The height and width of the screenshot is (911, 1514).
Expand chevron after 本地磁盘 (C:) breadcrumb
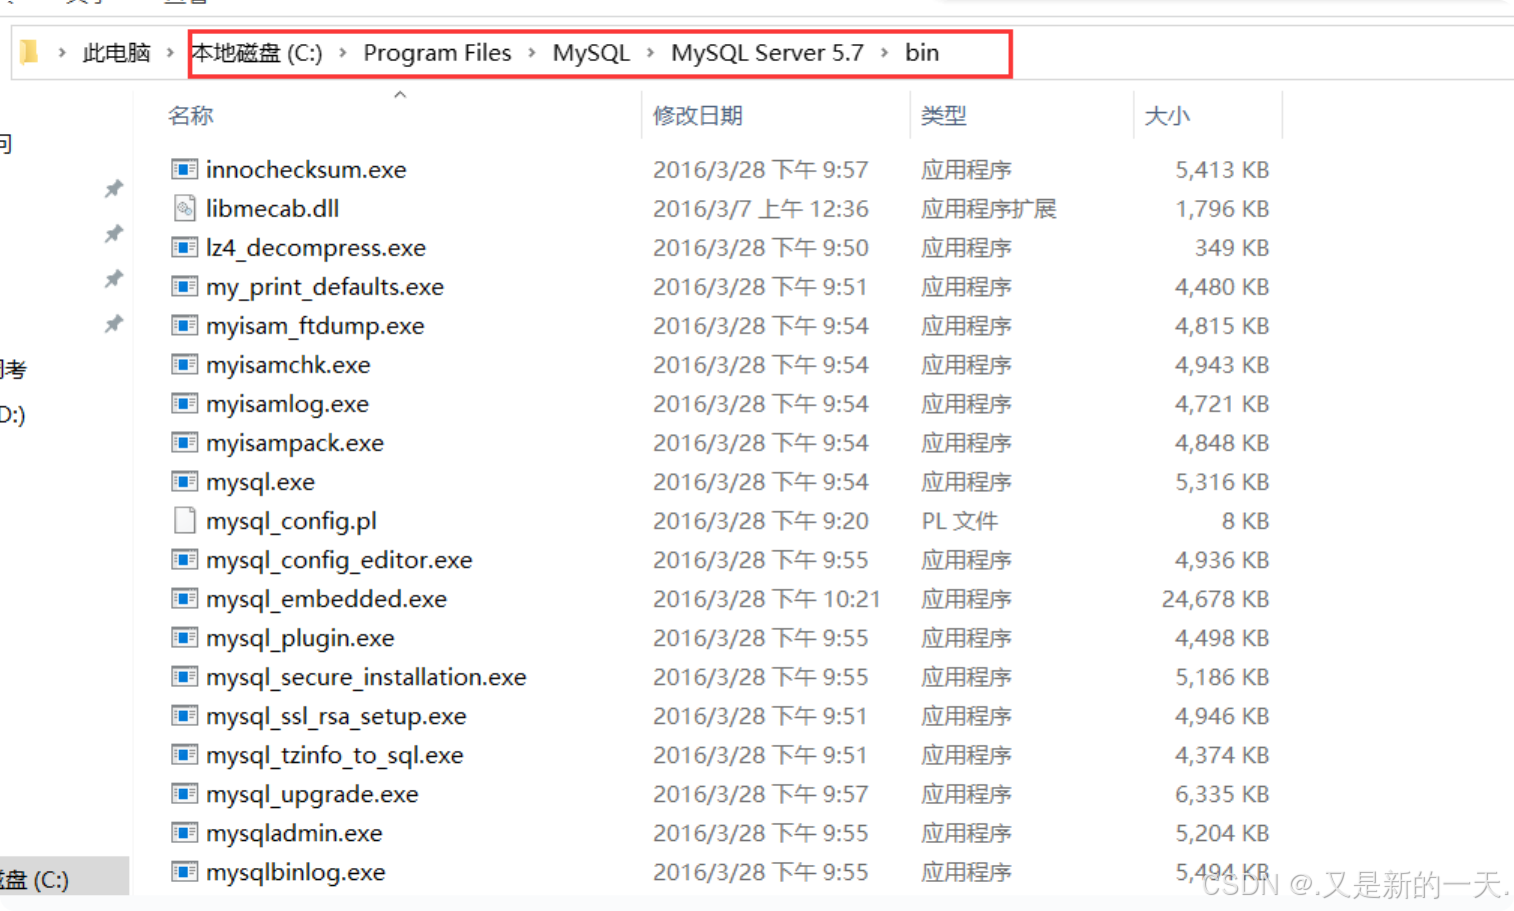coord(343,52)
